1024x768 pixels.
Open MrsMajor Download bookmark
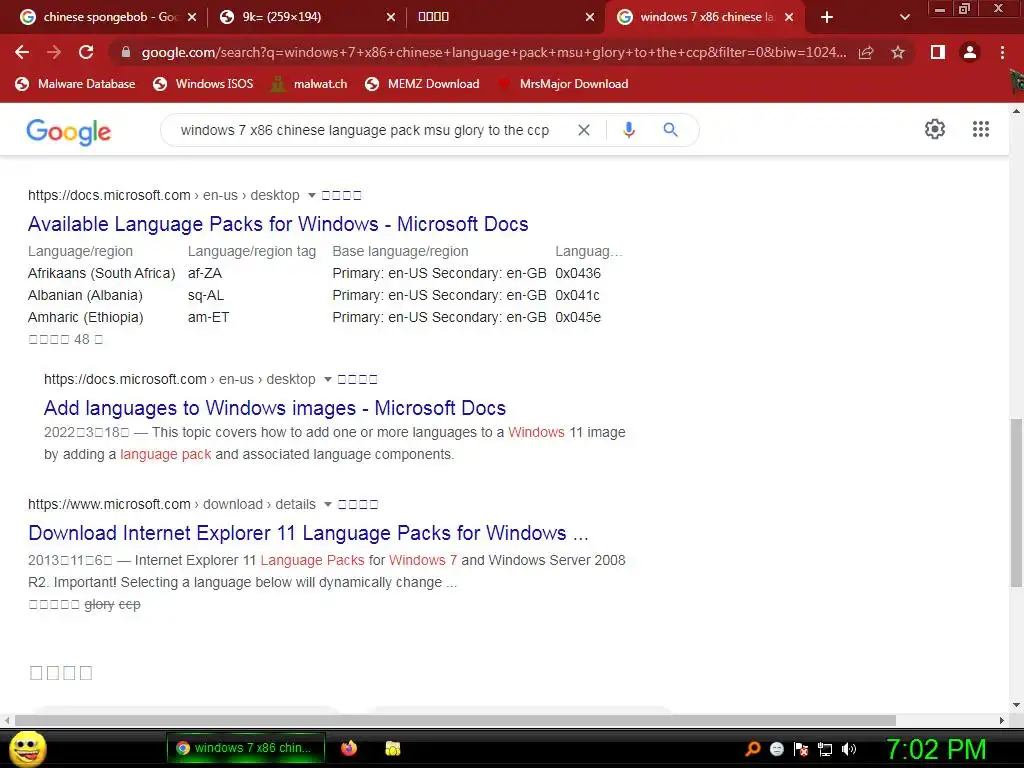(563, 84)
